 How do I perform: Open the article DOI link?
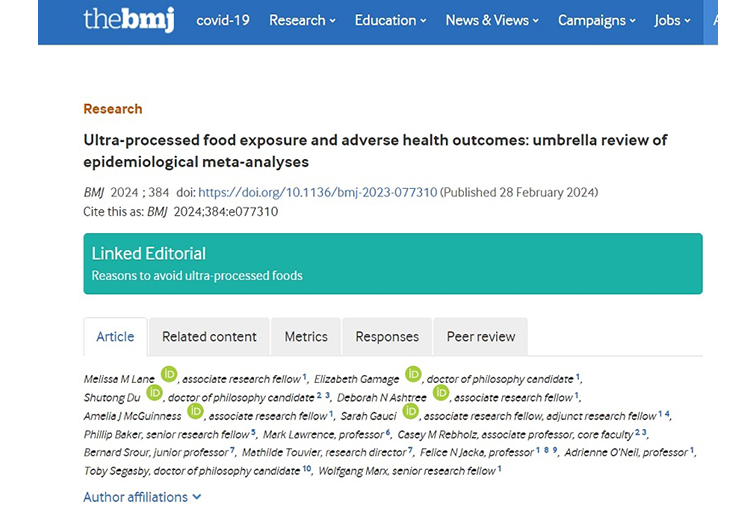[x=317, y=192]
